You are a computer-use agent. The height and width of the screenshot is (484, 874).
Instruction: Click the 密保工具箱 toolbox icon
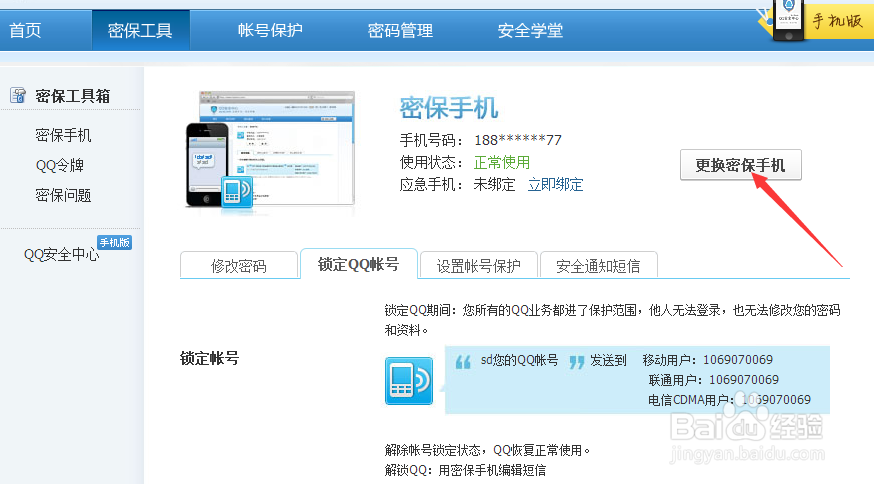[18, 95]
